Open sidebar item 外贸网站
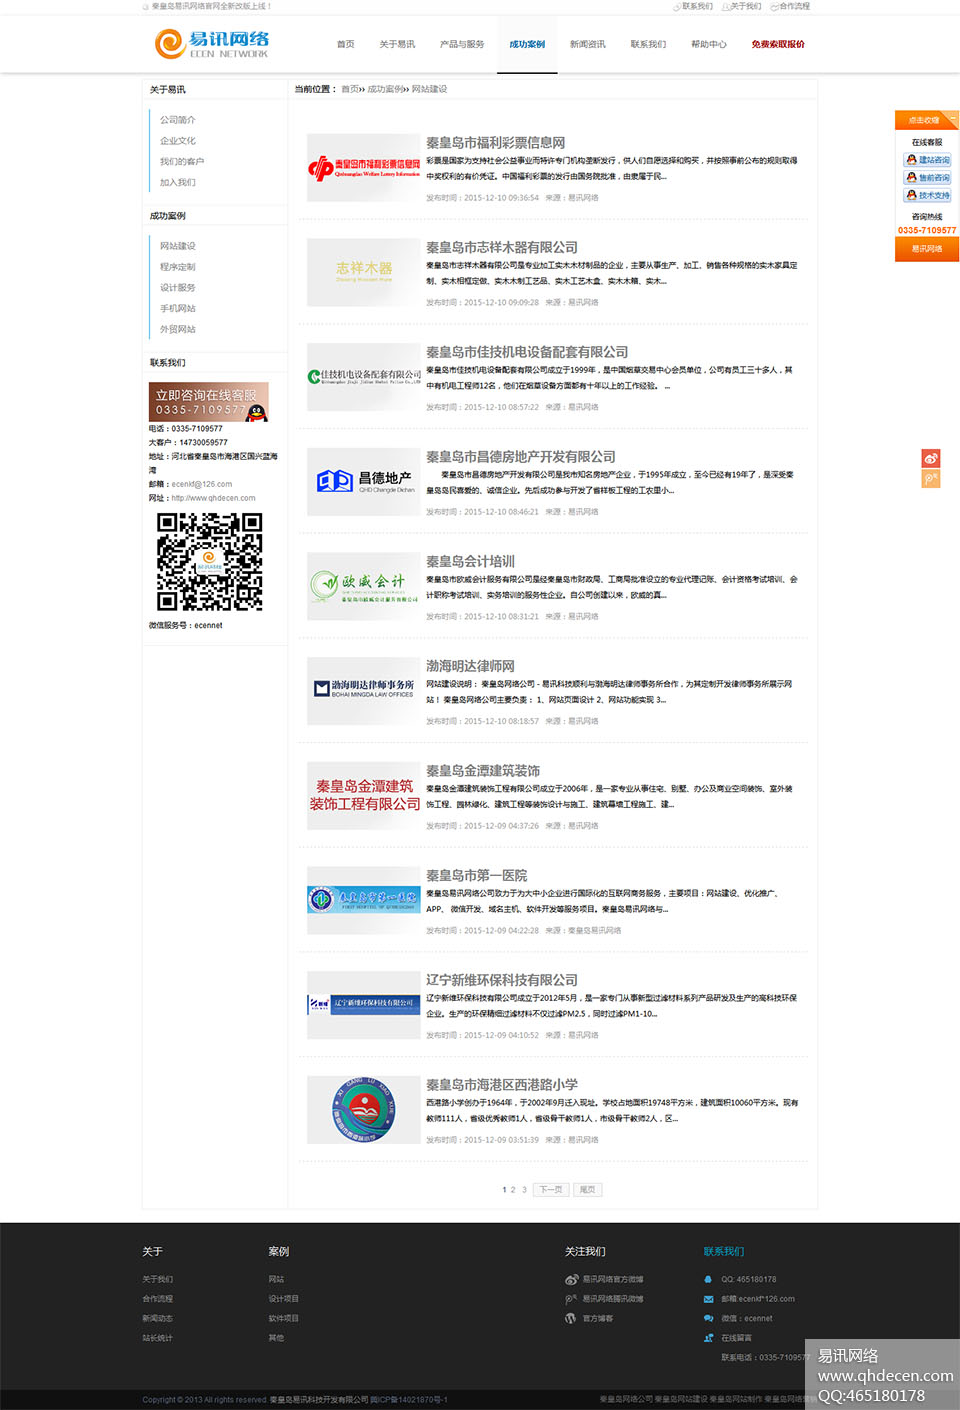 [x=178, y=330]
